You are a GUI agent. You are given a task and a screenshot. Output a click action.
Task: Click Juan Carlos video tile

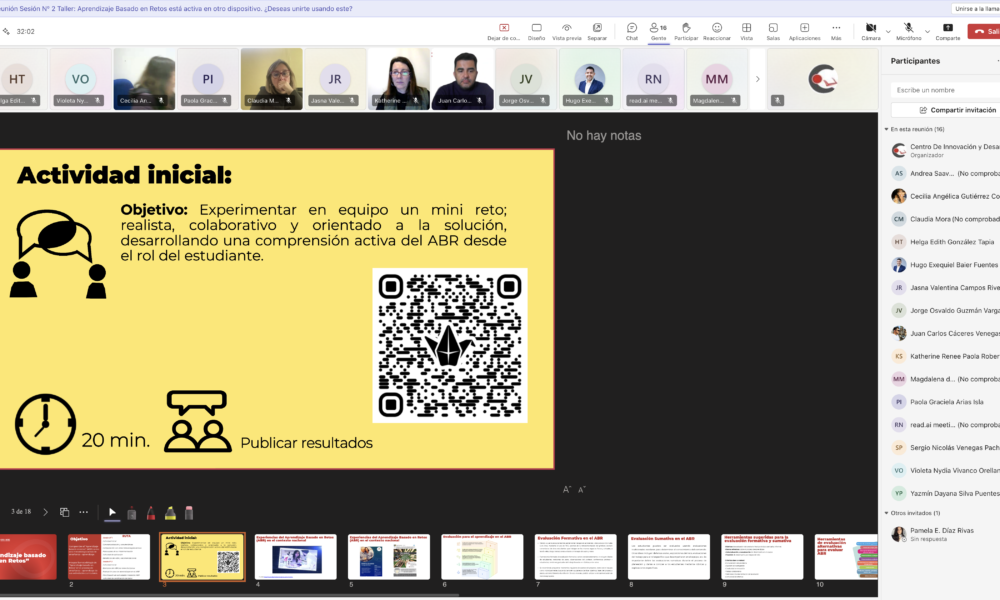462,78
